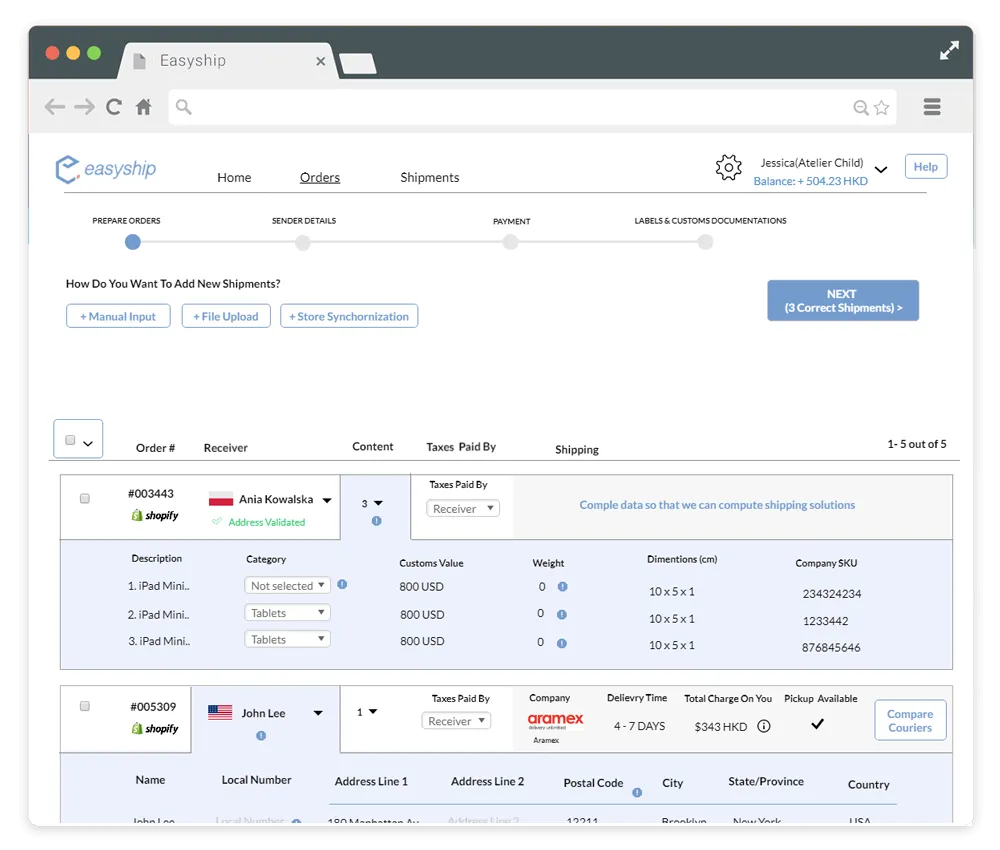Click weight info icon for item 3. iPad Mini
This screenshot has width=1000, height=850.
(562, 643)
